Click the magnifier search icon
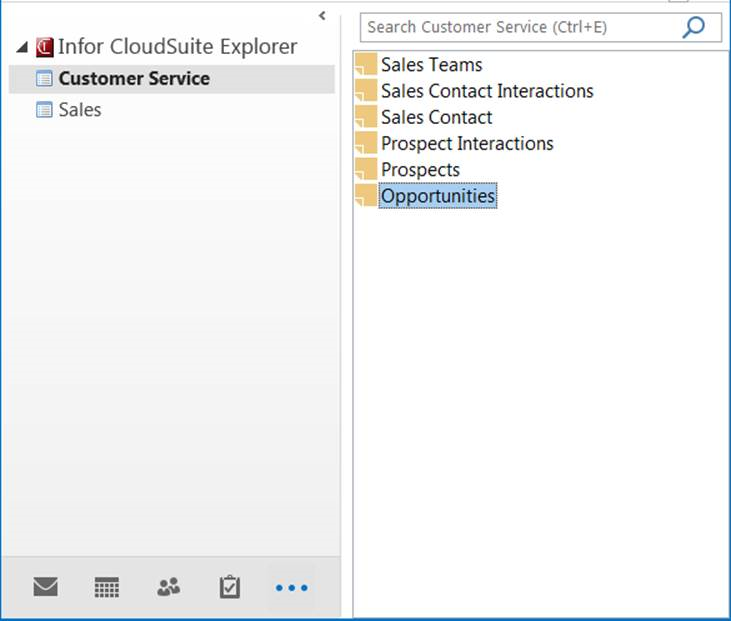 click(x=693, y=27)
